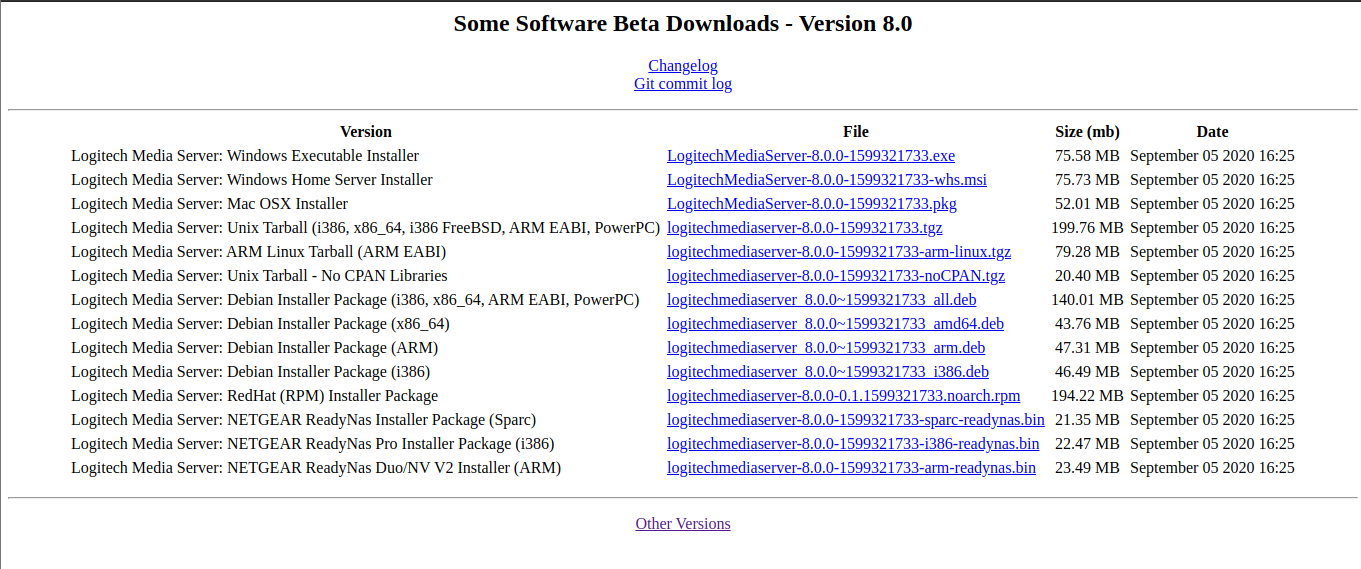1361x569 pixels.
Task: Select 'Debian Installer Package (ARM)' text
Action: [x=332, y=348]
